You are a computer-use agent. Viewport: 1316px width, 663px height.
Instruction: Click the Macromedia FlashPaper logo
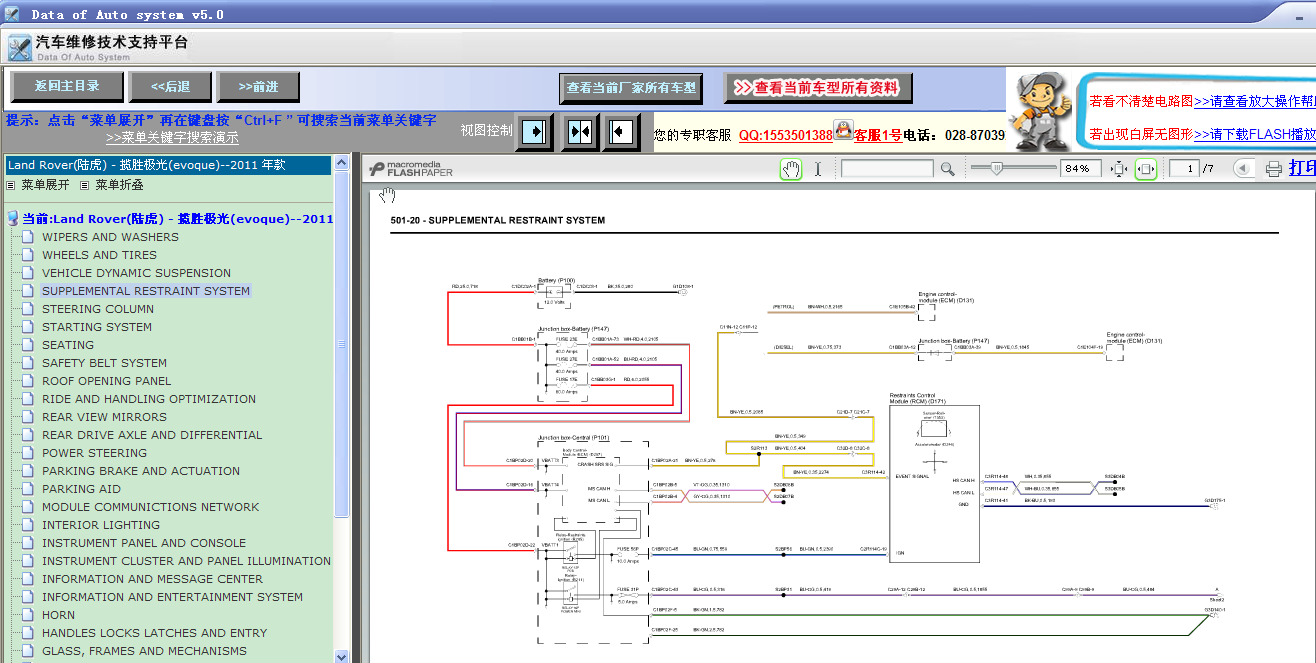coord(411,169)
